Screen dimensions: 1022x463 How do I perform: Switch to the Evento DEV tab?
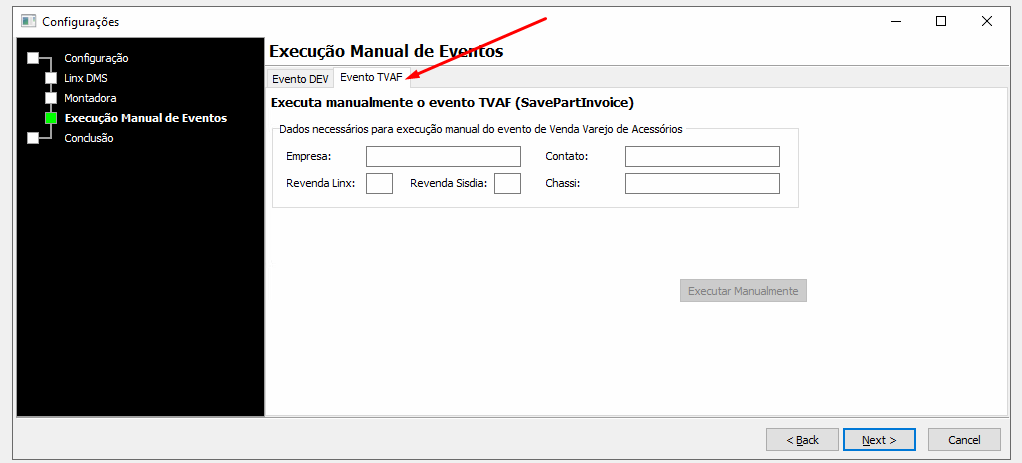[x=300, y=79]
